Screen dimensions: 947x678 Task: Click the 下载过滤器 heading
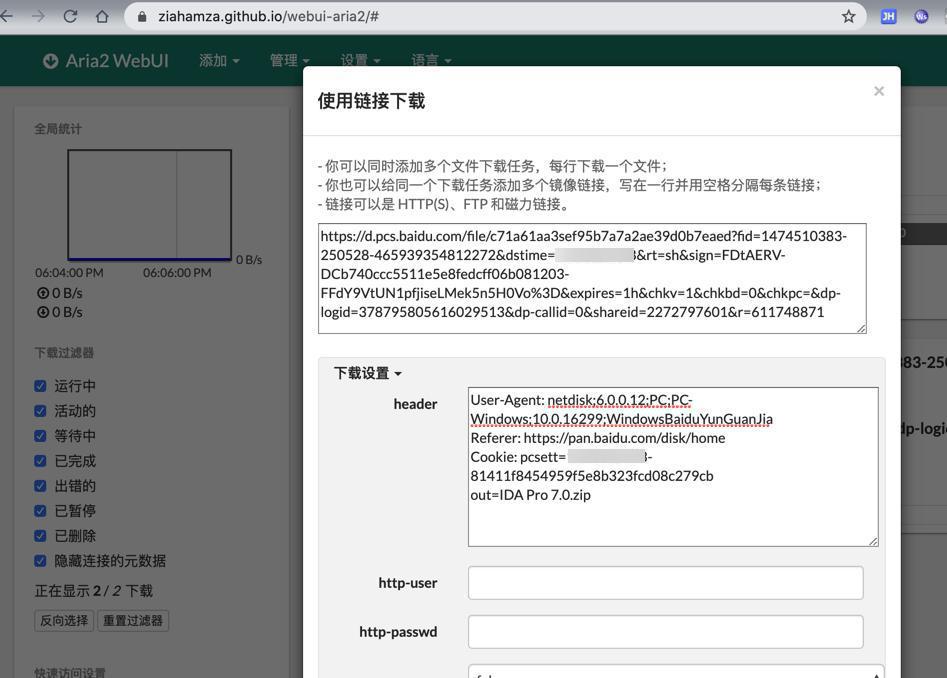click(x=64, y=353)
